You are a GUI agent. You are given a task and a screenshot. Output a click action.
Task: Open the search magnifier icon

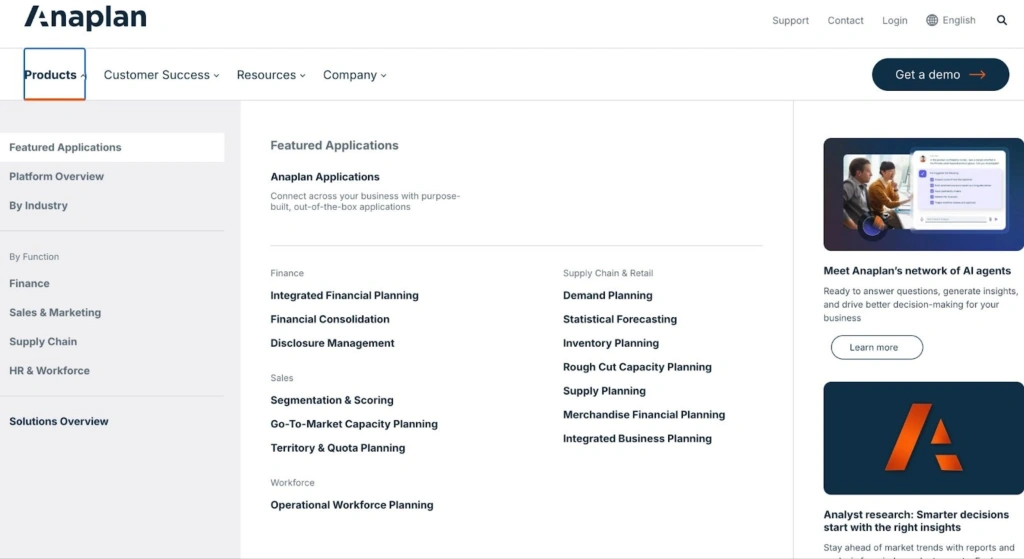point(1002,20)
